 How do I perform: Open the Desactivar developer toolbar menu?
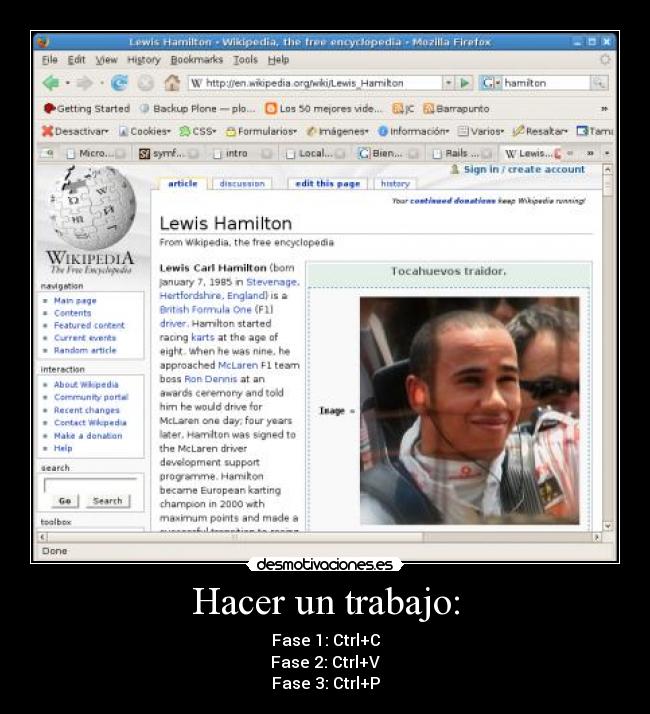pos(75,131)
